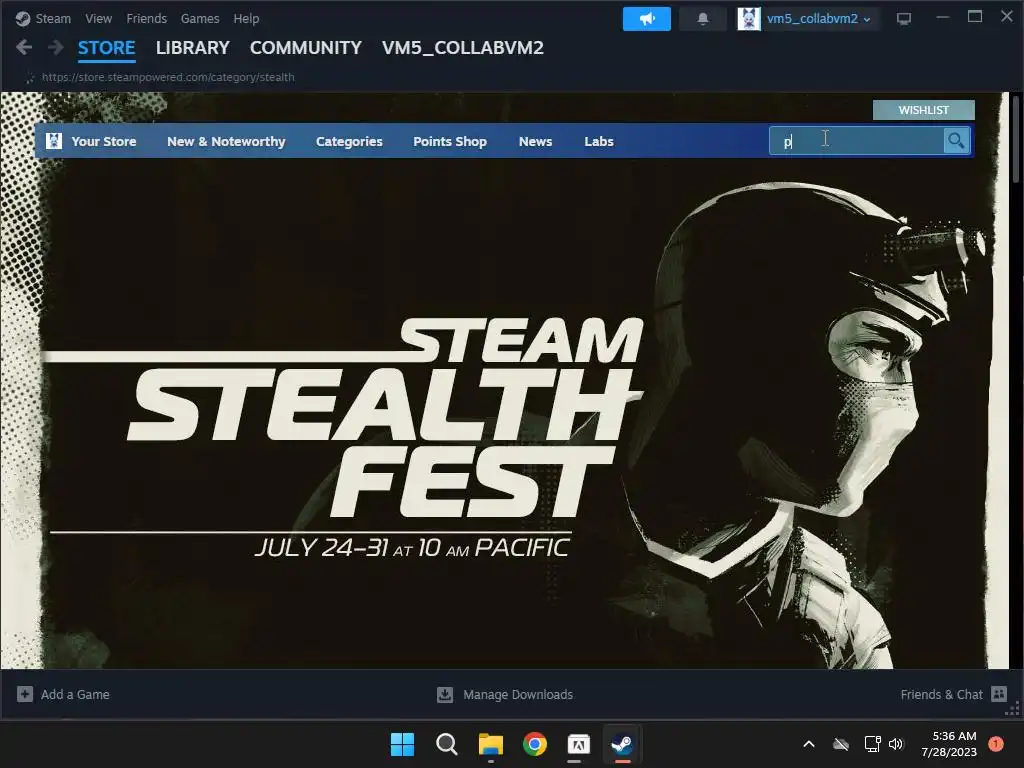The height and width of the screenshot is (768, 1024).
Task: Open the Points Shop link
Action: click(450, 141)
